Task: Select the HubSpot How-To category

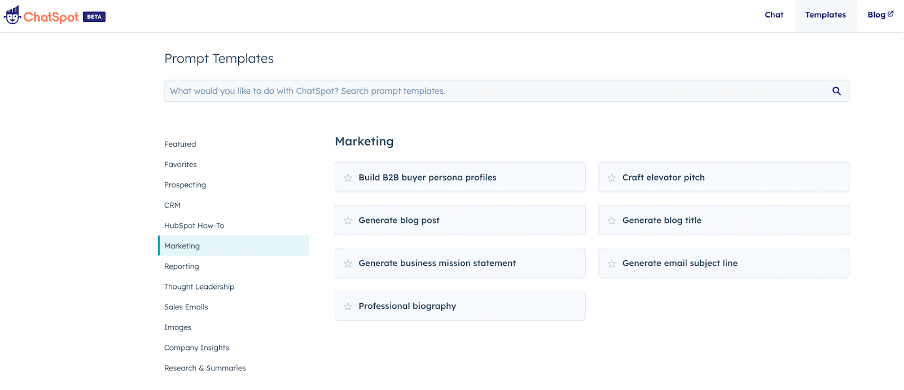Action: pyautogui.click(x=194, y=226)
